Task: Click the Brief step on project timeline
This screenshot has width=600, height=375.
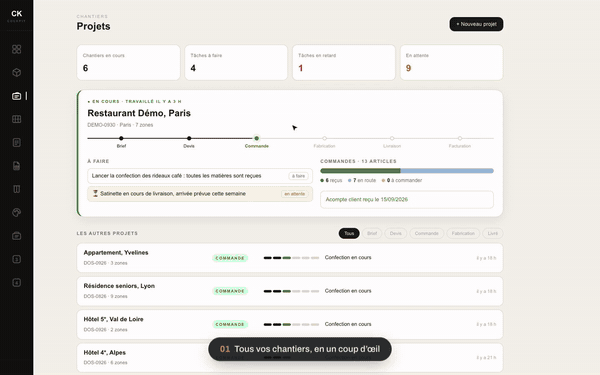Action: click(x=121, y=142)
